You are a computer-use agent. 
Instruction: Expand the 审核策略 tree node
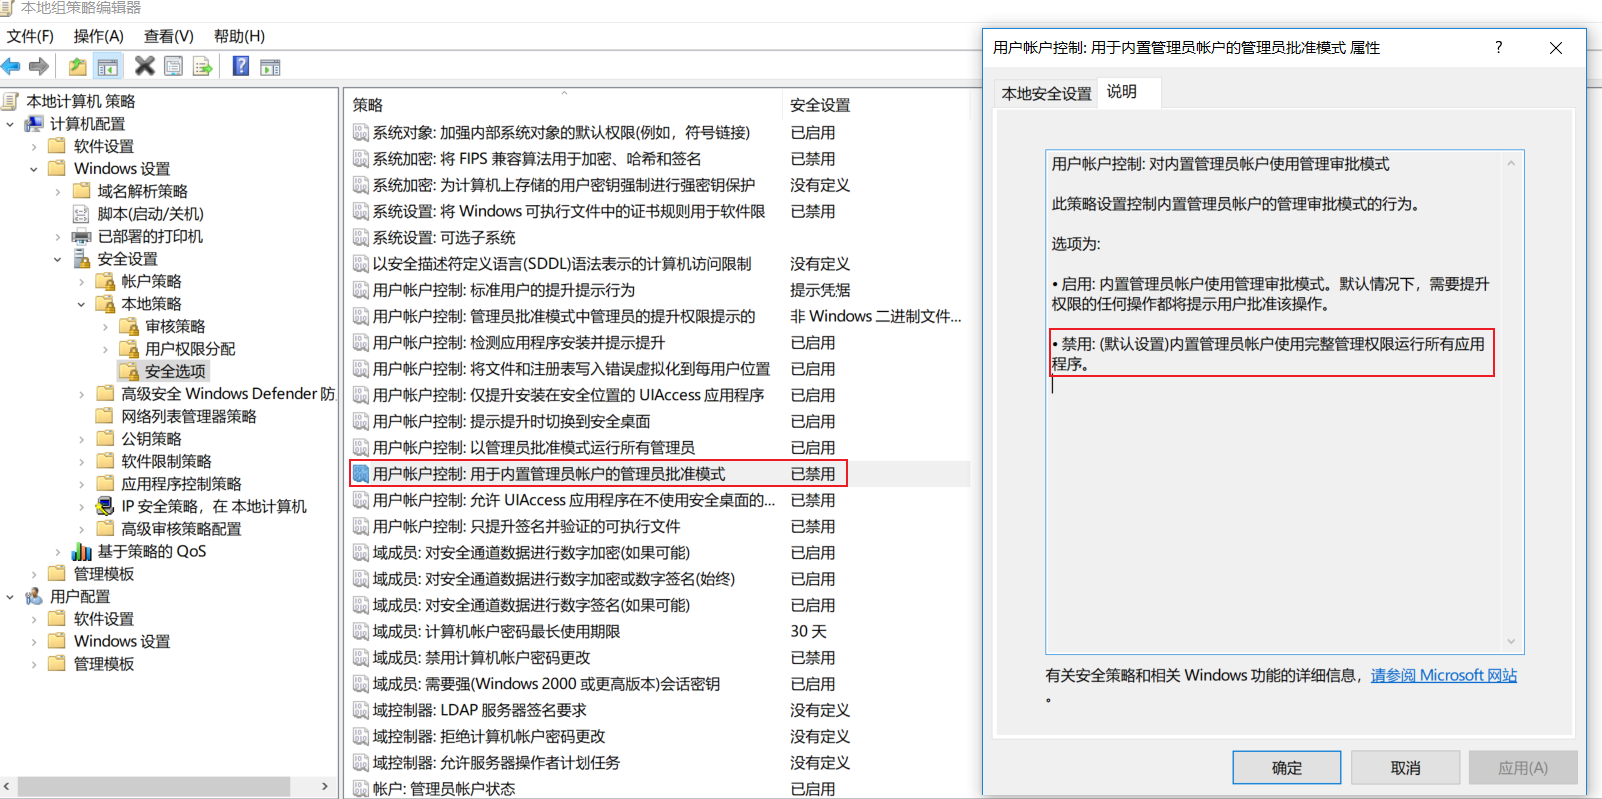(105, 327)
